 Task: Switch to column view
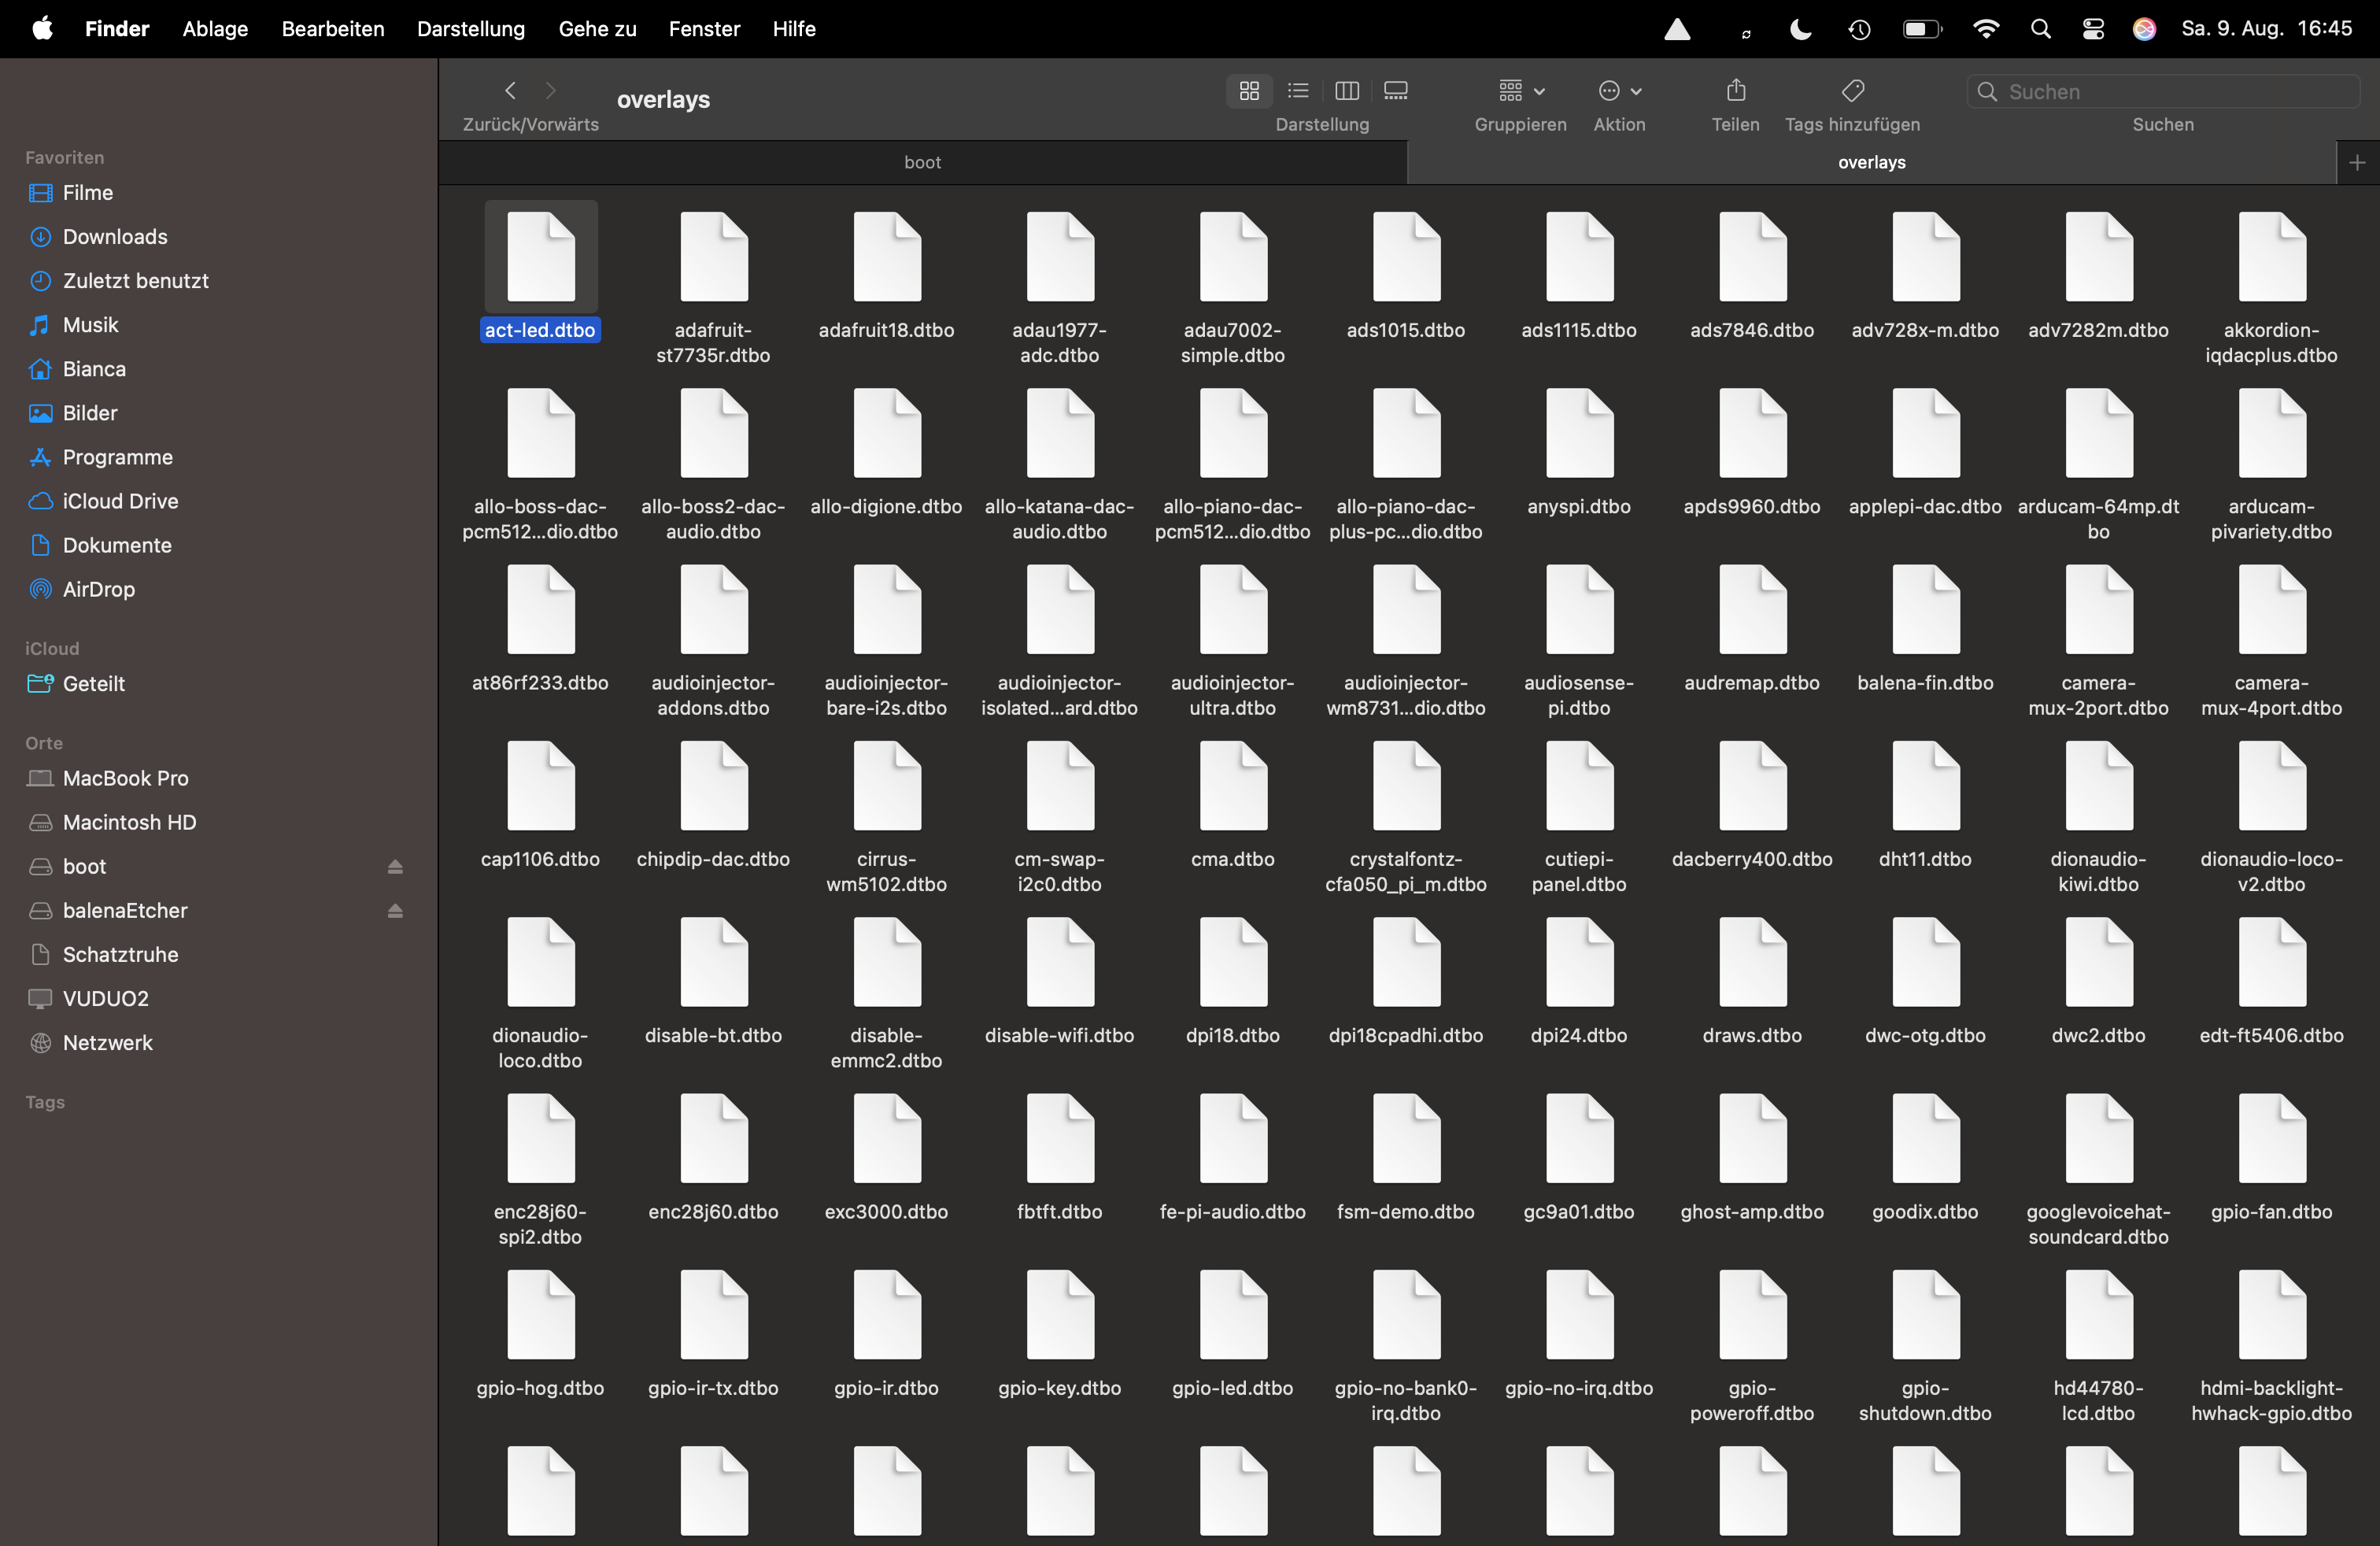1347,91
